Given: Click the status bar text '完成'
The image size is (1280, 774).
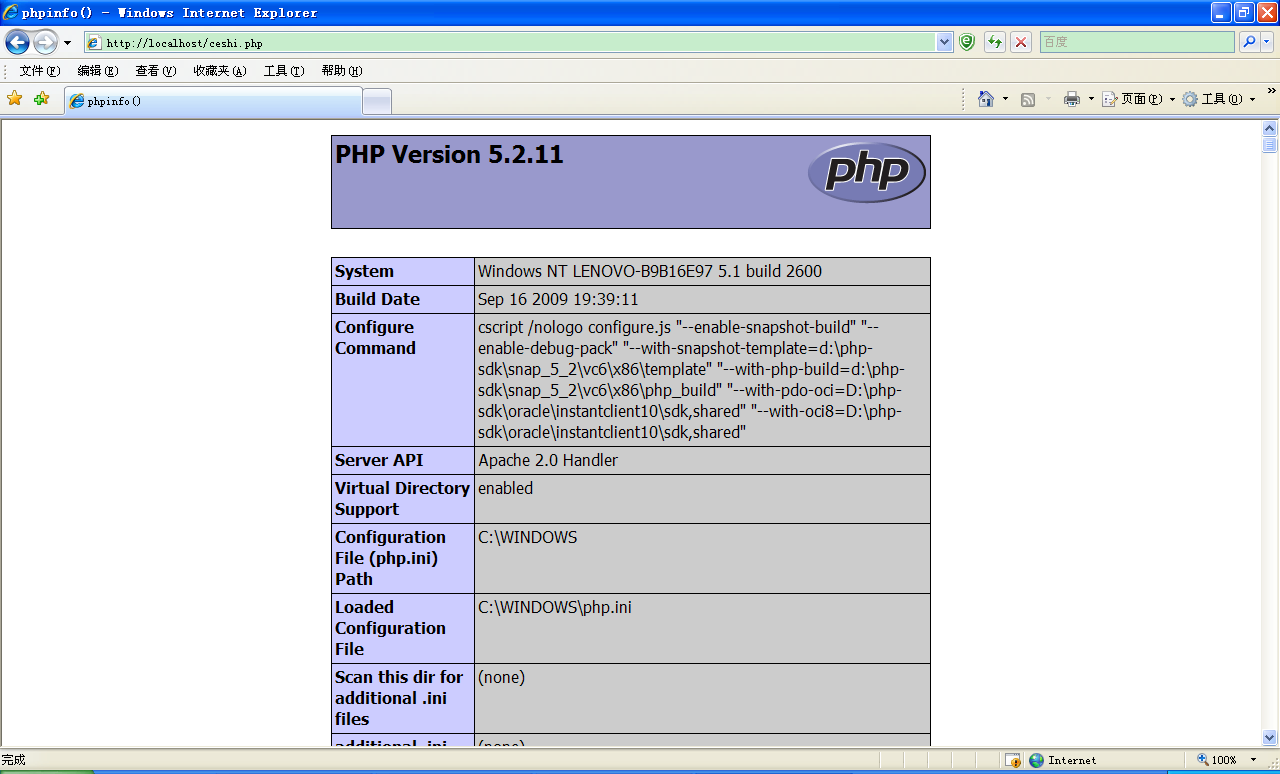Looking at the screenshot, I should 14,760.
